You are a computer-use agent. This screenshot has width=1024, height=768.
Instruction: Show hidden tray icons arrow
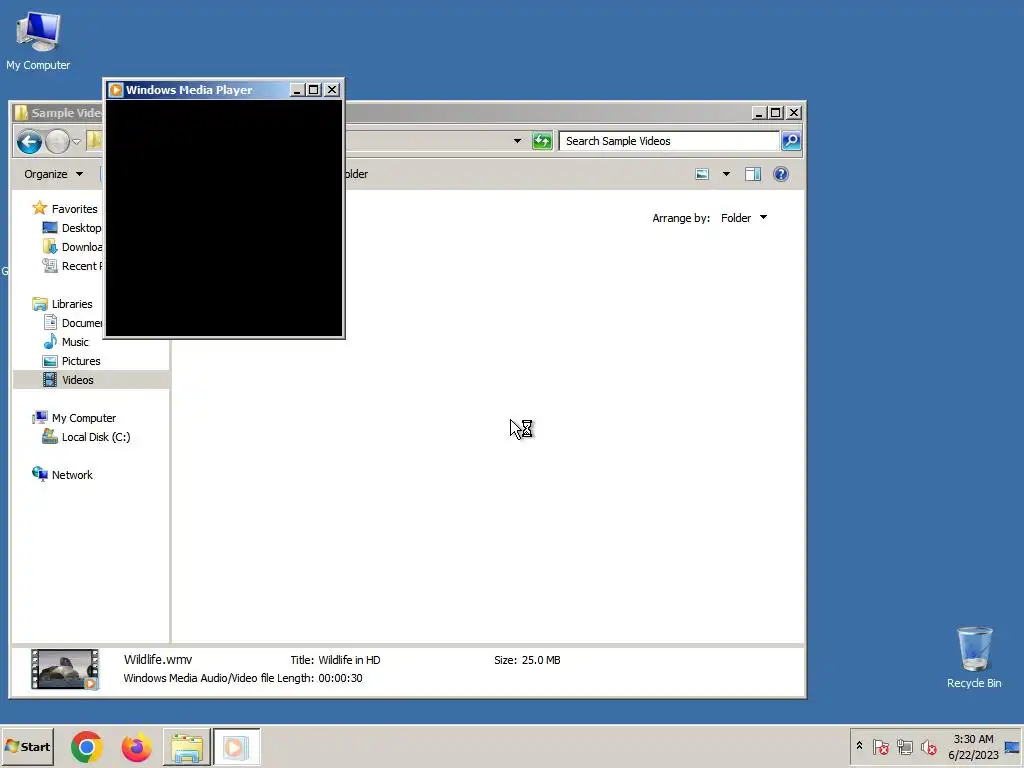click(x=859, y=746)
